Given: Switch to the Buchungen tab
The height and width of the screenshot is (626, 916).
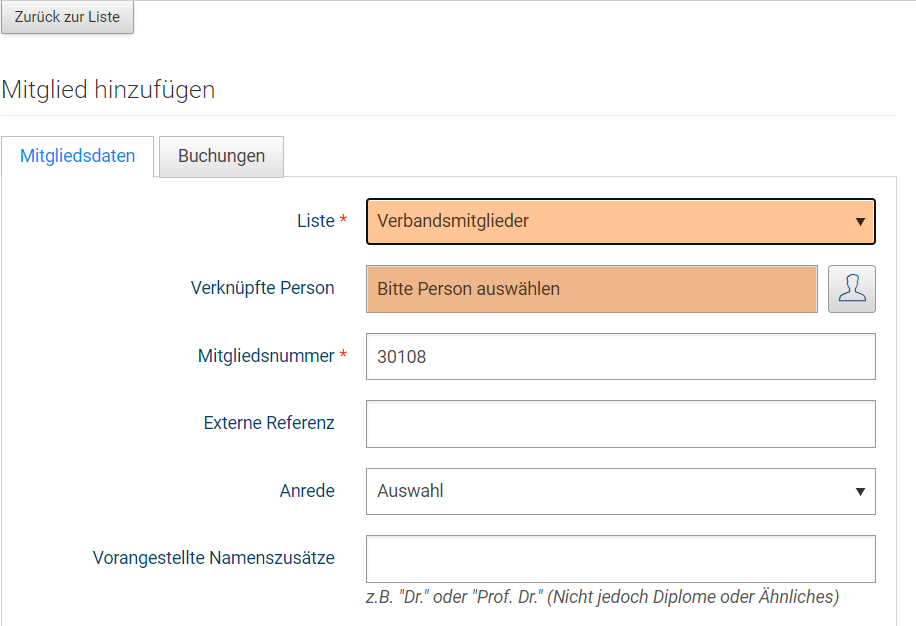Looking at the screenshot, I should point(221,156).
